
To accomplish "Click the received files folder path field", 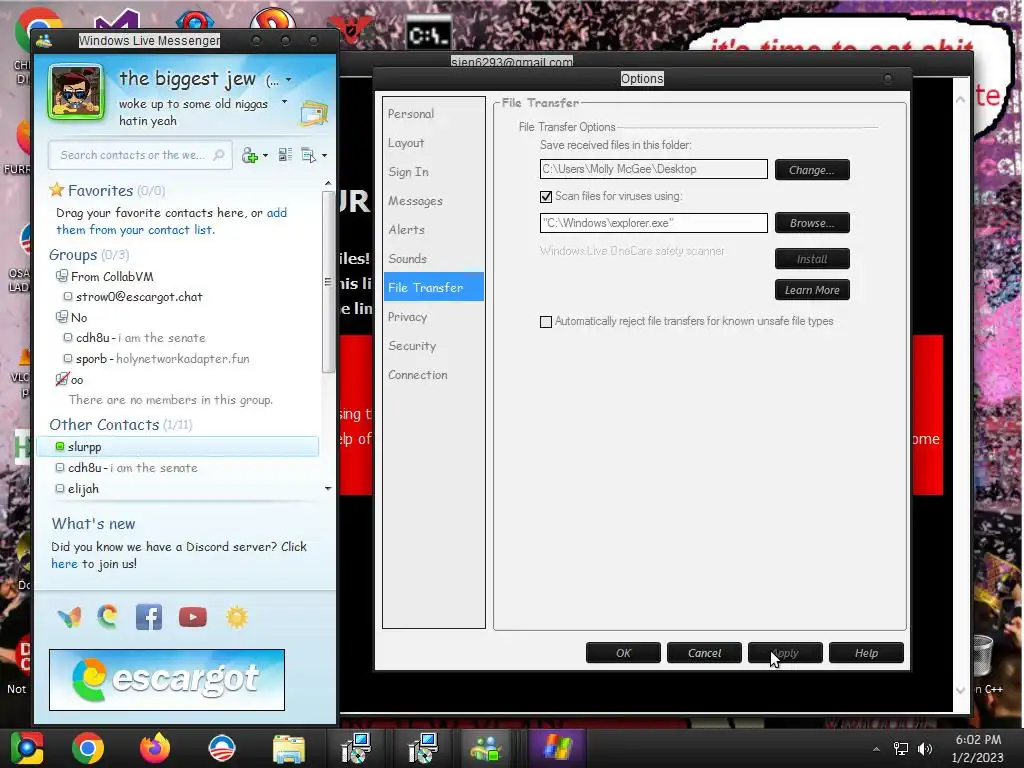I will (x=654, y=169).
